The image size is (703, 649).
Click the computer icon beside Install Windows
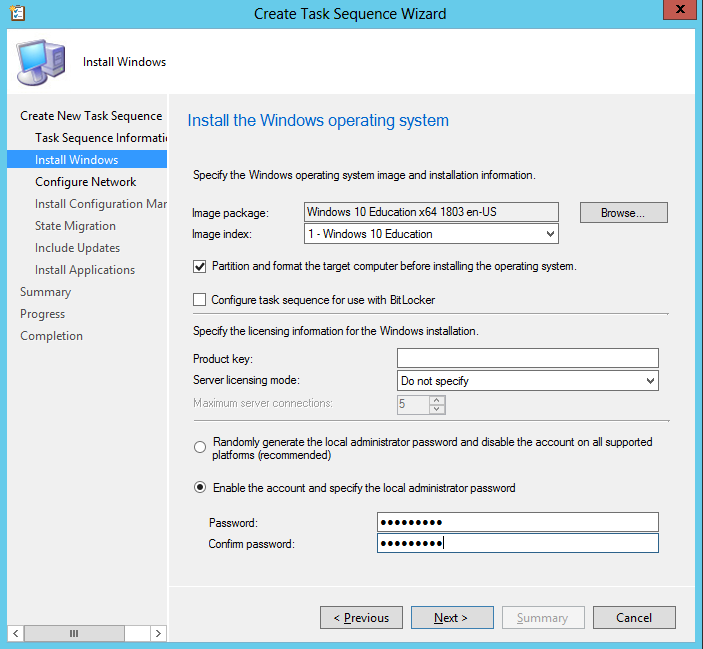pyautogui.click(x=41, y=62)
